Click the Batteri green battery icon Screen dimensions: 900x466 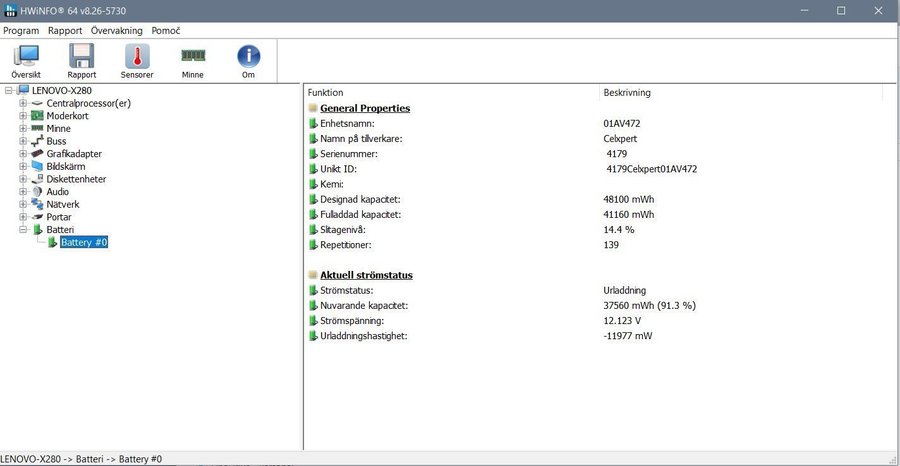pos(38,230)
